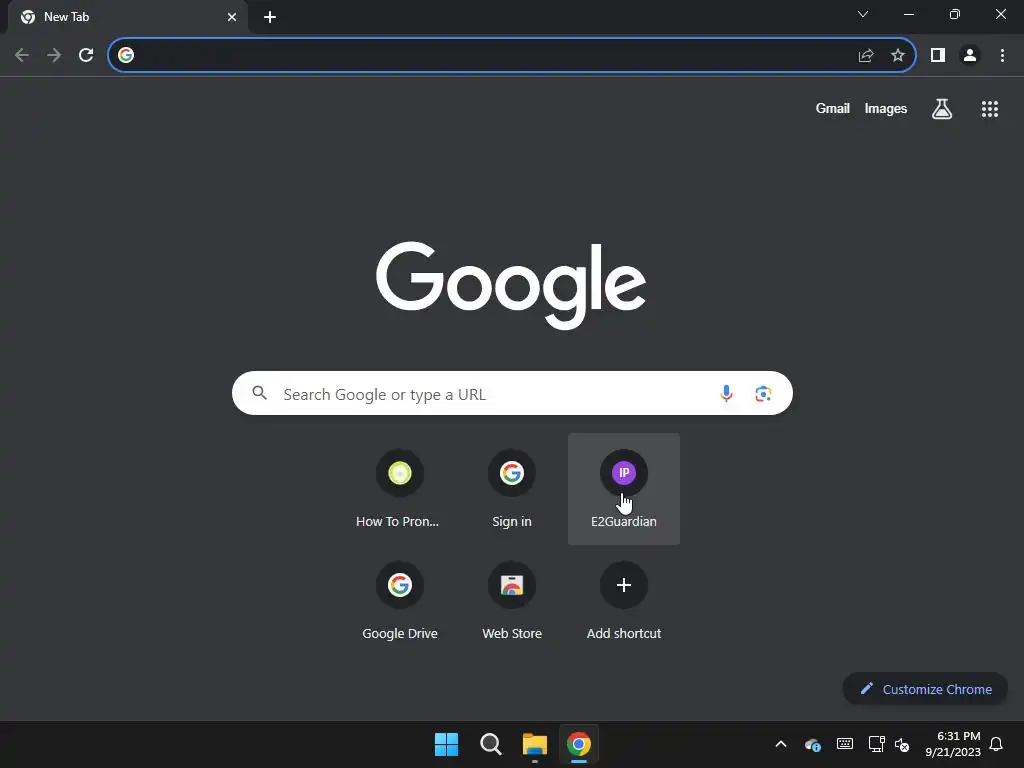1024x768 pixels.
Task: Go forward using the browser forward arrow
Action: pos(54,55)
